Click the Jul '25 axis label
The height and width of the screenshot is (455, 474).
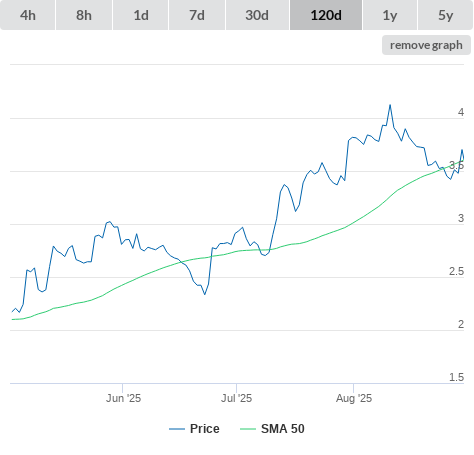click(x=236, y=398)
